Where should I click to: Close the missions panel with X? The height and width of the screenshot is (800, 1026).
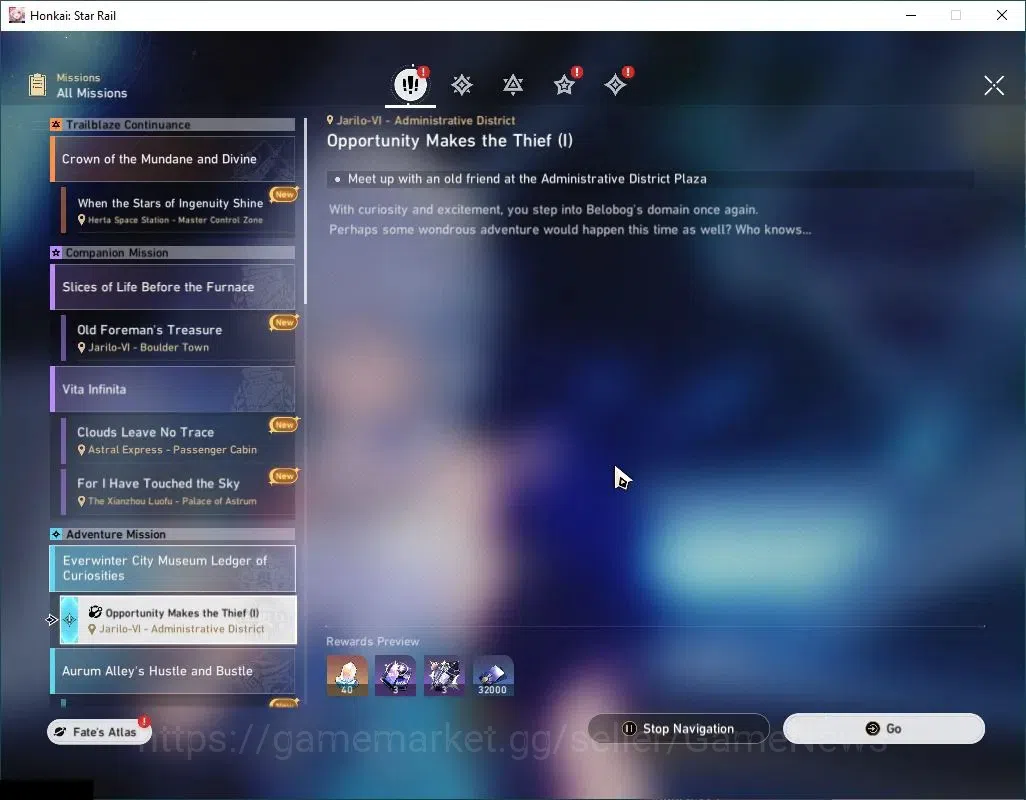994,85
